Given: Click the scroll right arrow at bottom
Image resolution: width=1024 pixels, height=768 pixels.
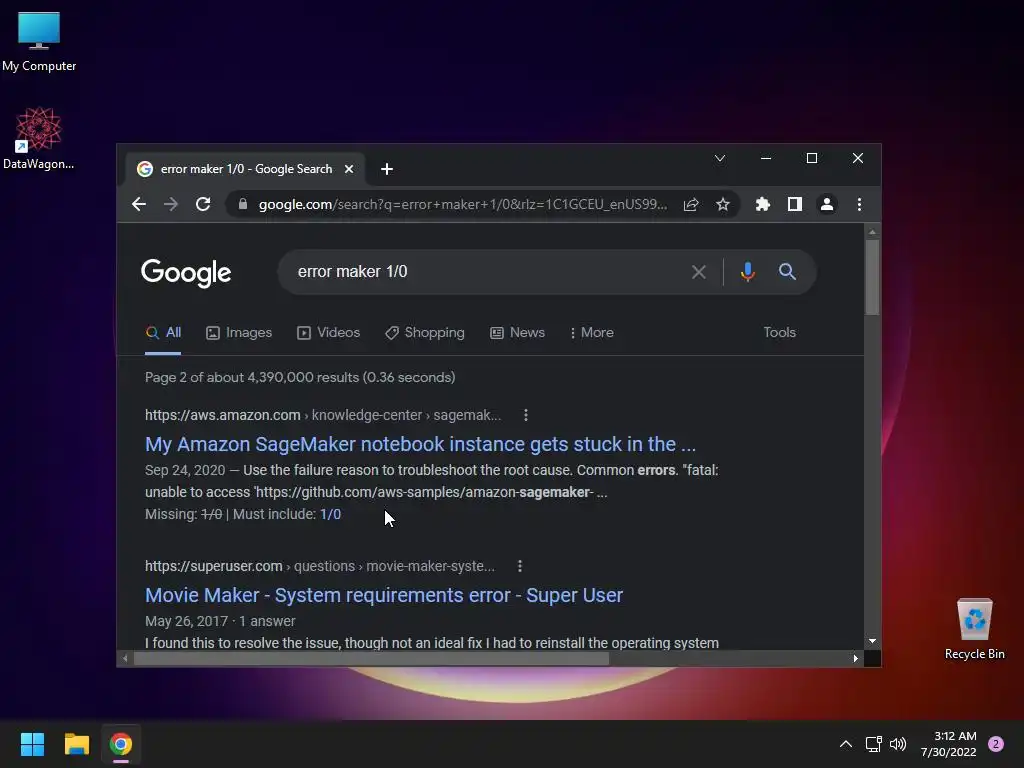Looking at the screenshot, I should [x=856, y=658].
